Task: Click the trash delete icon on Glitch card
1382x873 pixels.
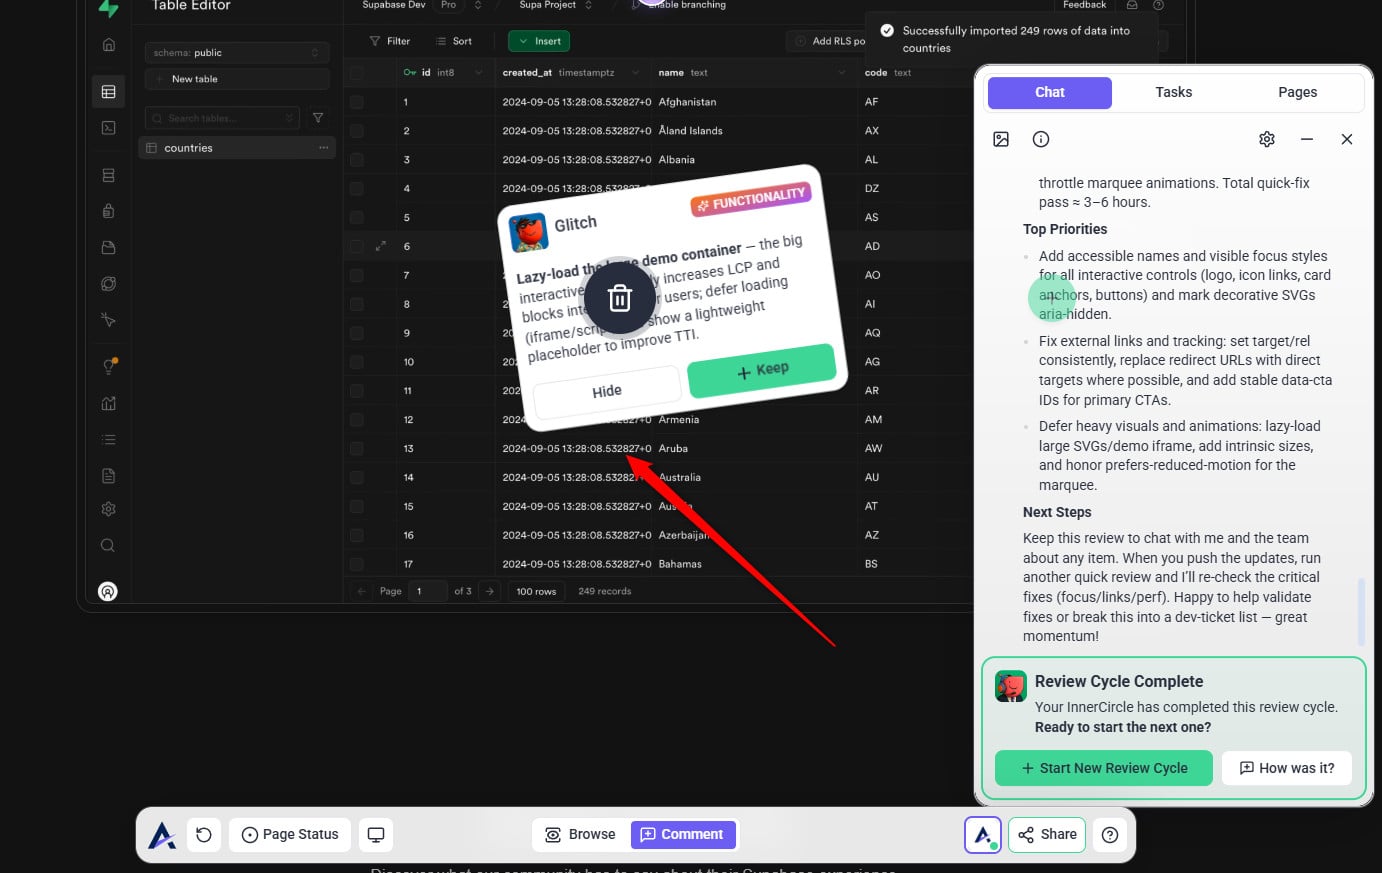Action: [619, 298]
